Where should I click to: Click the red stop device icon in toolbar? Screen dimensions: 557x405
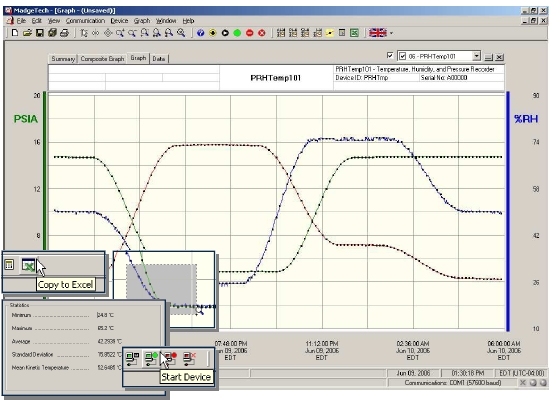pyautogui.click(x=250, y=33)
